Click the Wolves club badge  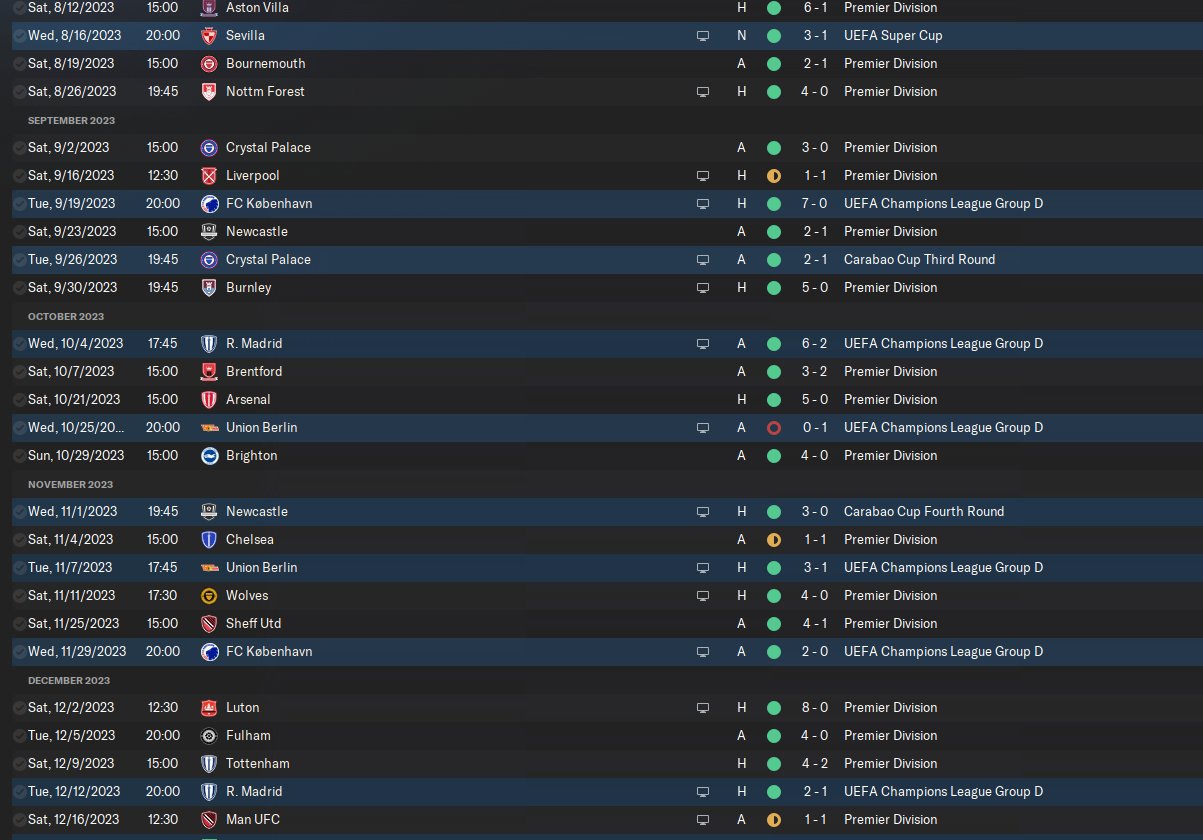pyautogui.click(x=209, y=595)
